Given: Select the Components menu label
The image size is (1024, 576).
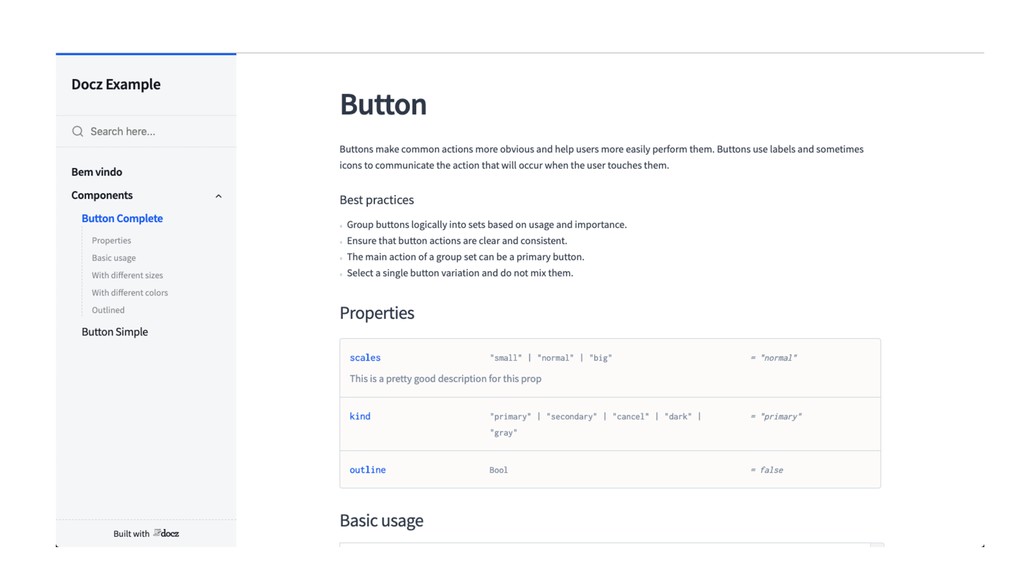Looking at the screenshot, I should pos(102,195).
